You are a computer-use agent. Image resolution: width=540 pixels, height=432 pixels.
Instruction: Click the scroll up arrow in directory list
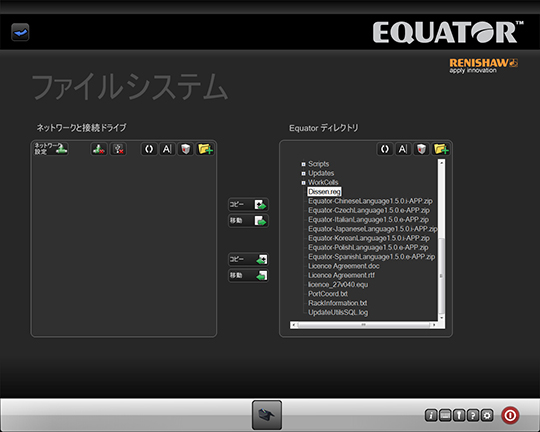click(442, 162)
